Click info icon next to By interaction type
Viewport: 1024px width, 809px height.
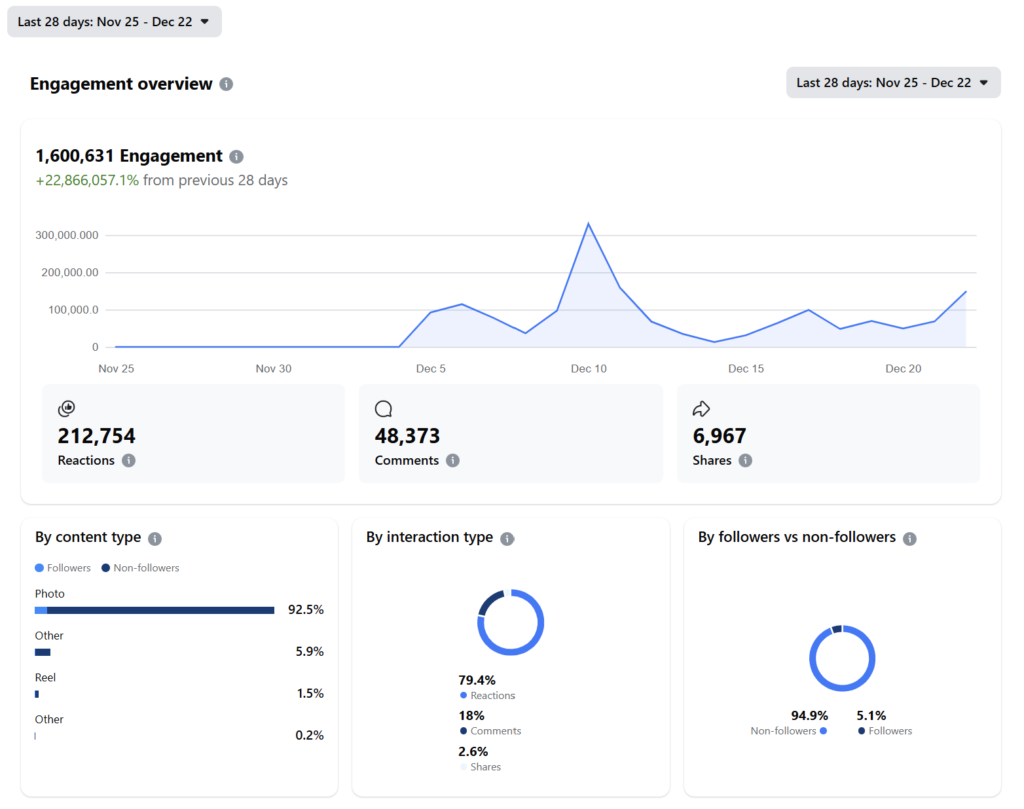pyautogui.click(x=507, y=538)
